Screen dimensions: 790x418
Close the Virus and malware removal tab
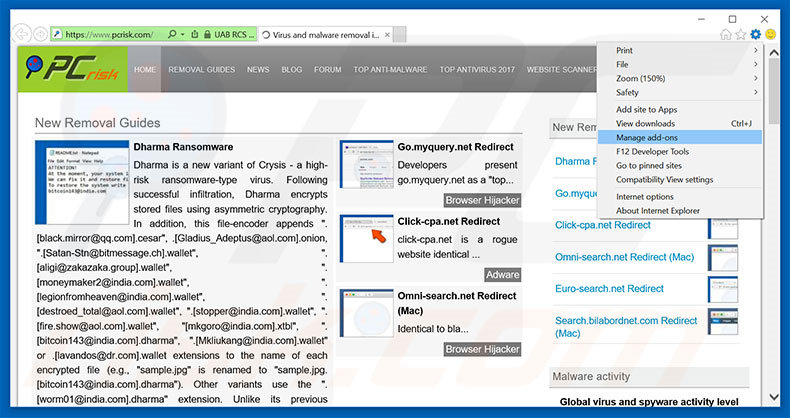click(x=387, y=35)
